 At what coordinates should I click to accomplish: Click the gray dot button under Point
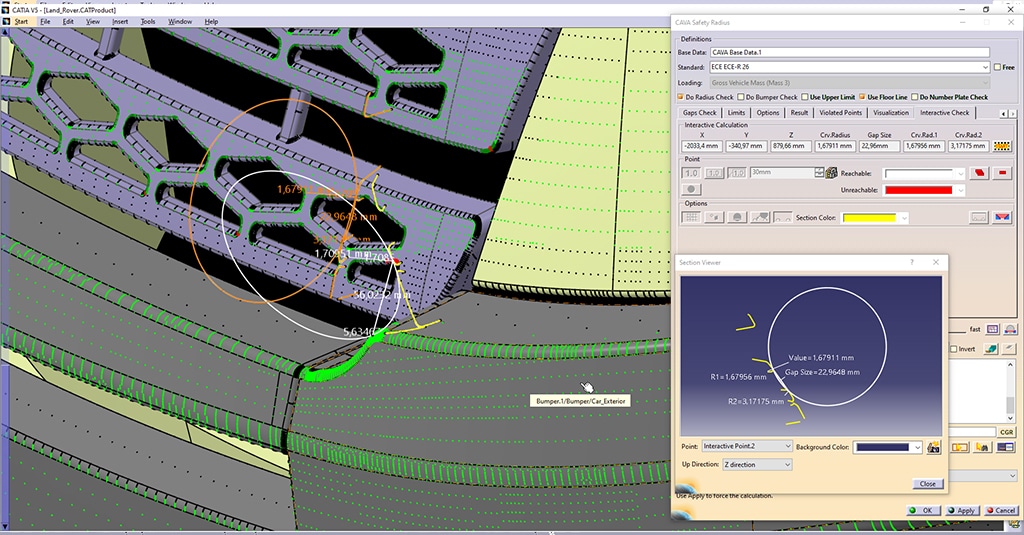[691, 189]
